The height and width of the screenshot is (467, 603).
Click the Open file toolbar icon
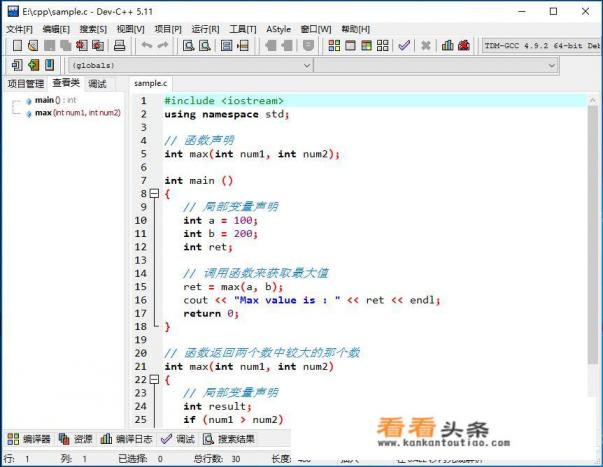33,45
